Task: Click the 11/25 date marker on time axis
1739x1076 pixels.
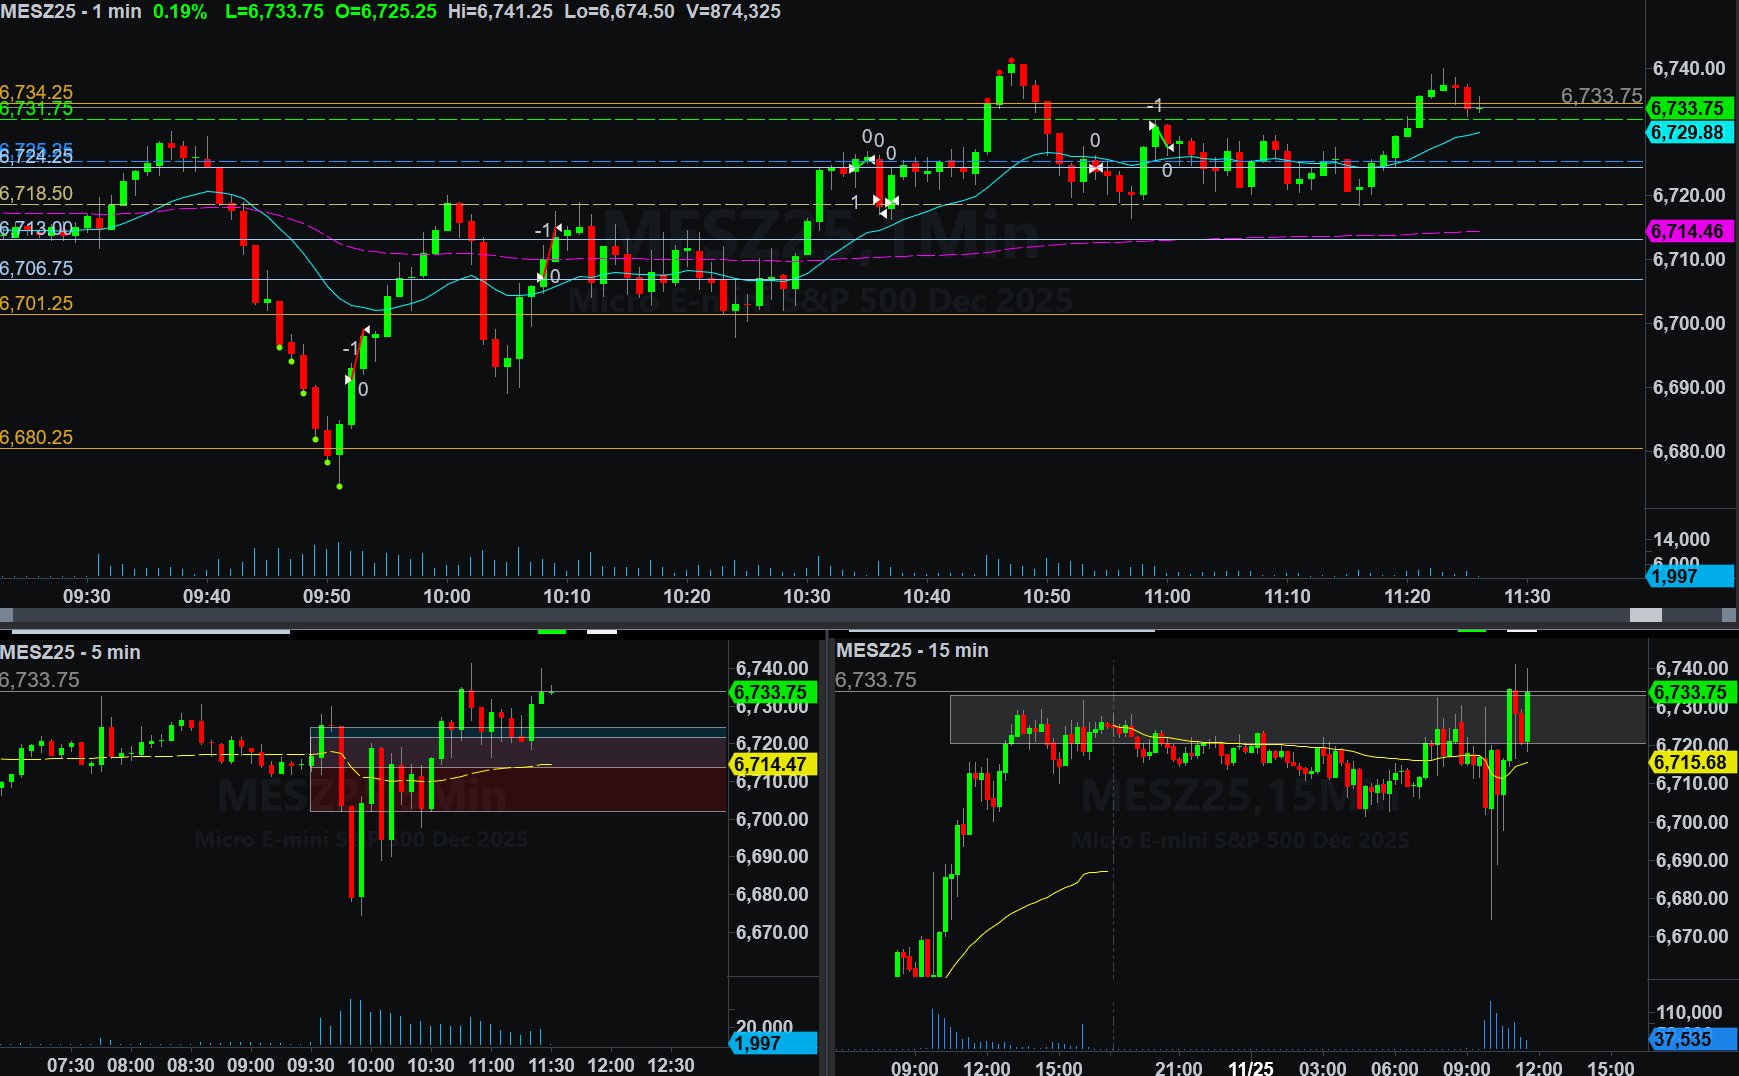Action: [1250, 1067]
